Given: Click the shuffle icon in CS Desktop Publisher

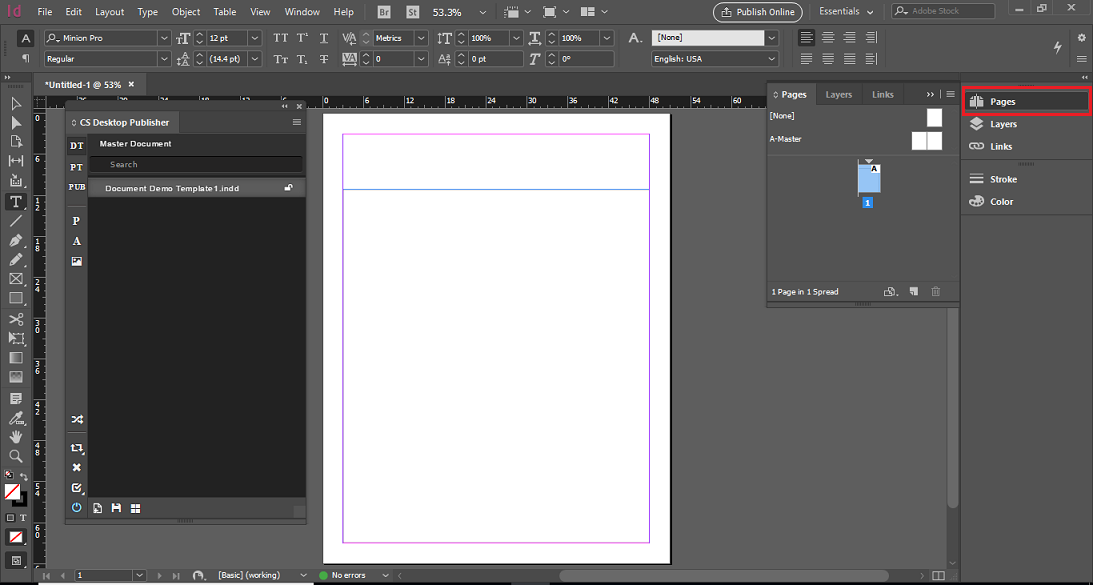Looking at the screenshot, I should pos(77,420).
